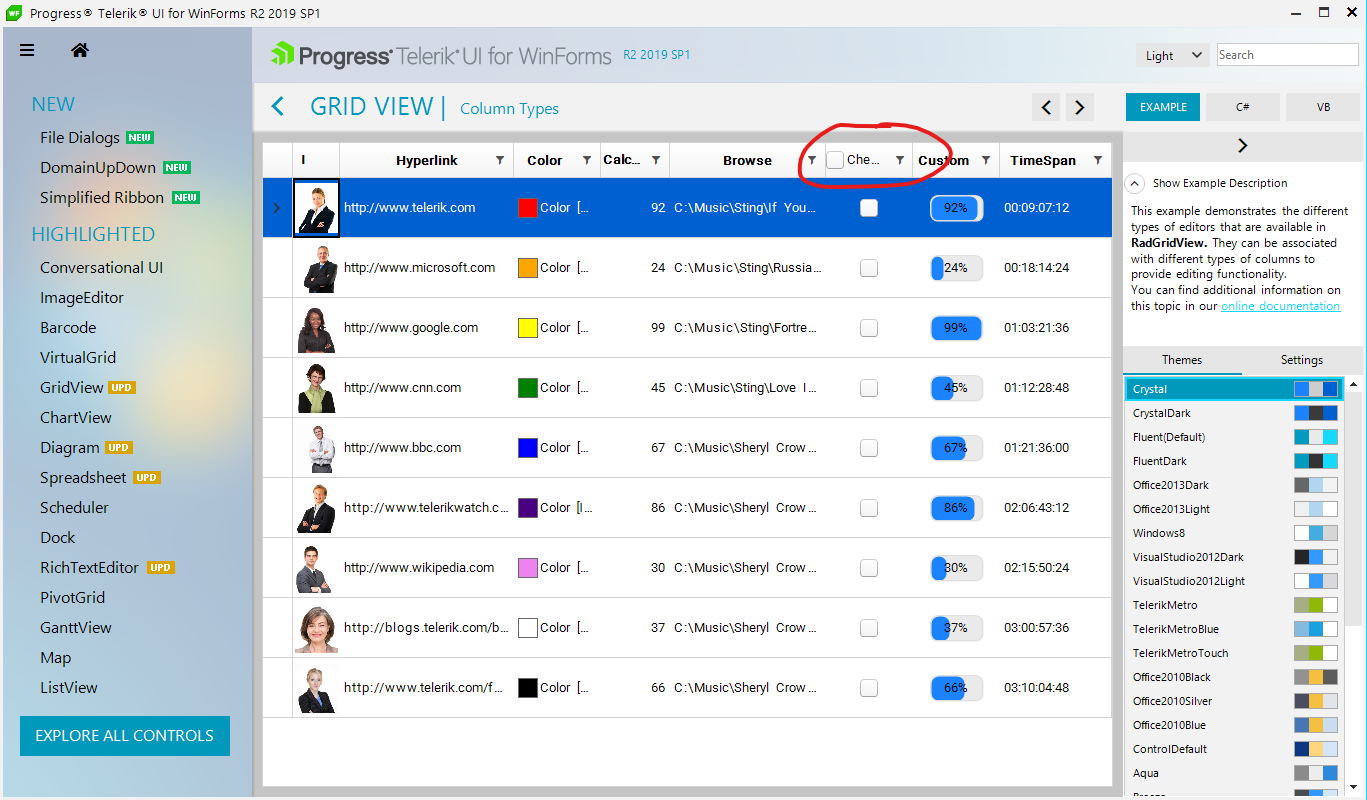Image resolution: width=1367 pixels, height=800 pixels.
Task: Click inside the Search field
Action: pos(1287,55)
